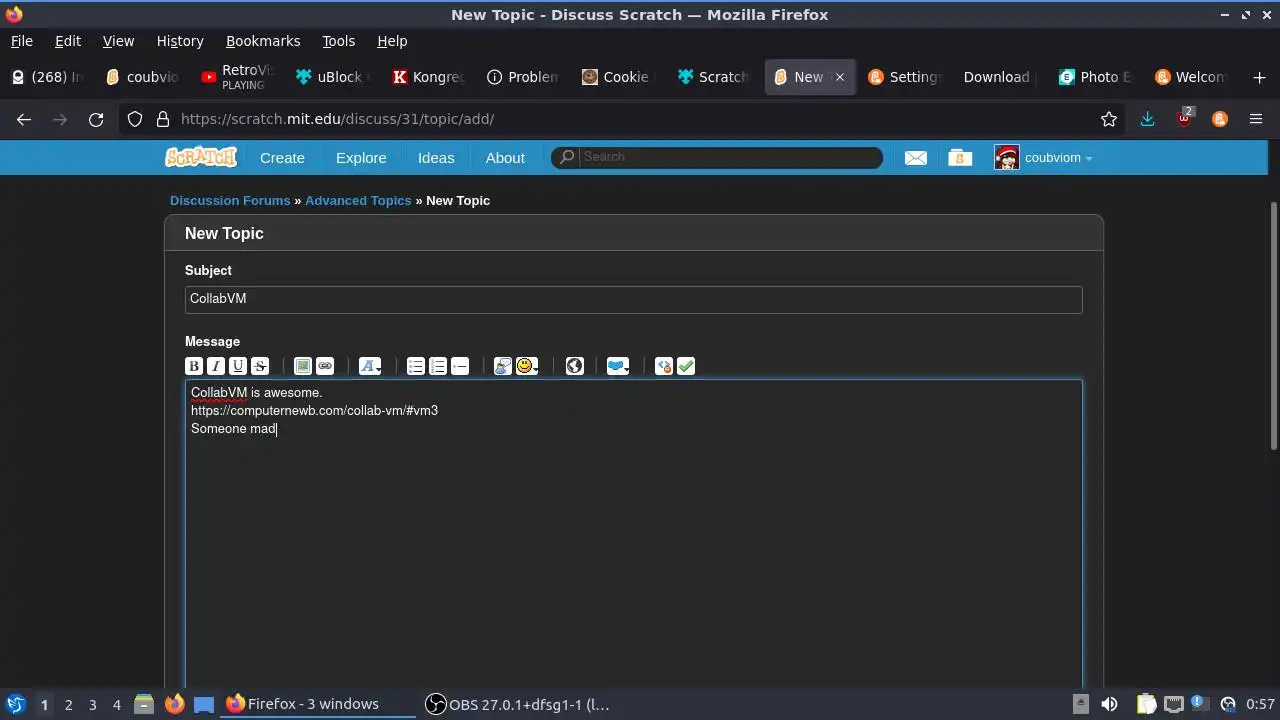
Task: Switch to the Settings tab
Action: (x=905, y=77)
